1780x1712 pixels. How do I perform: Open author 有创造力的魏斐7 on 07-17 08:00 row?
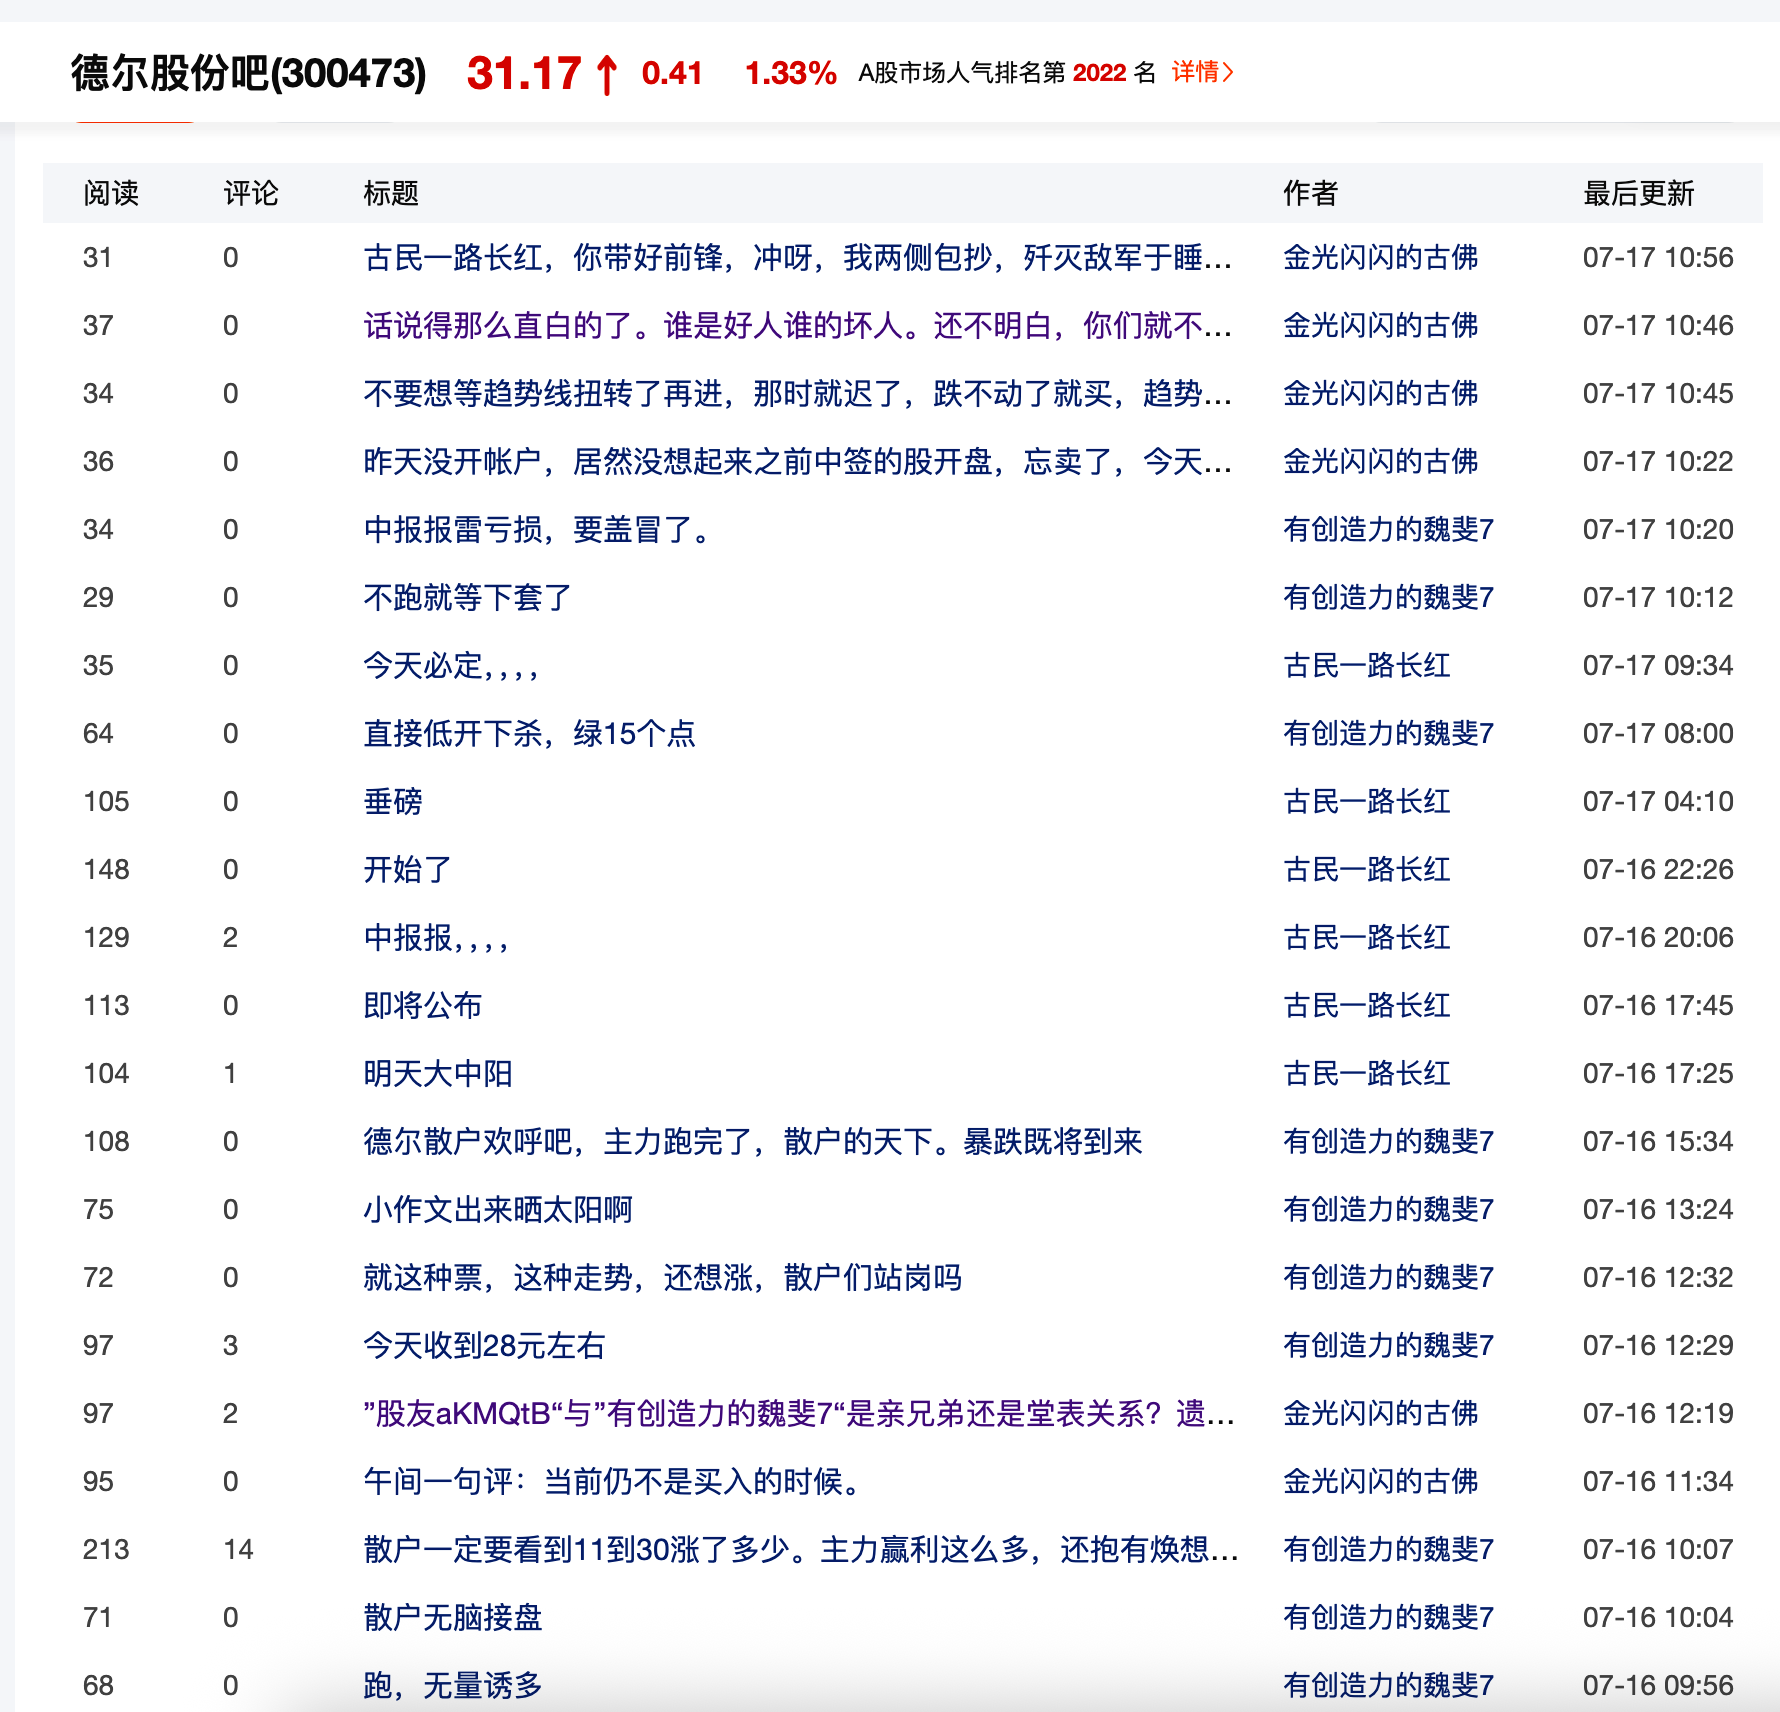coord(1389,734)
